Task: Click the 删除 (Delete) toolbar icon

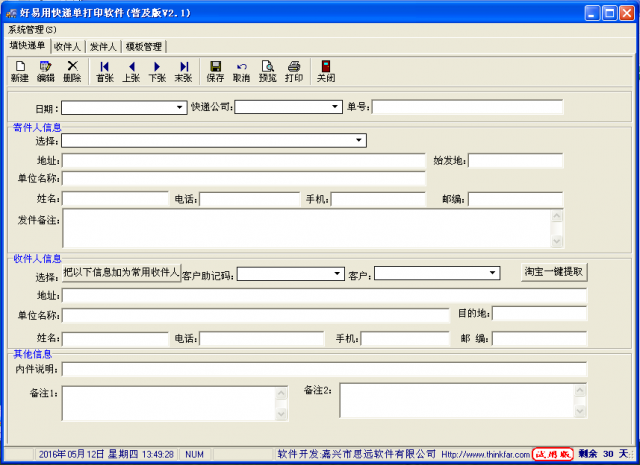Action: [72, 71]
